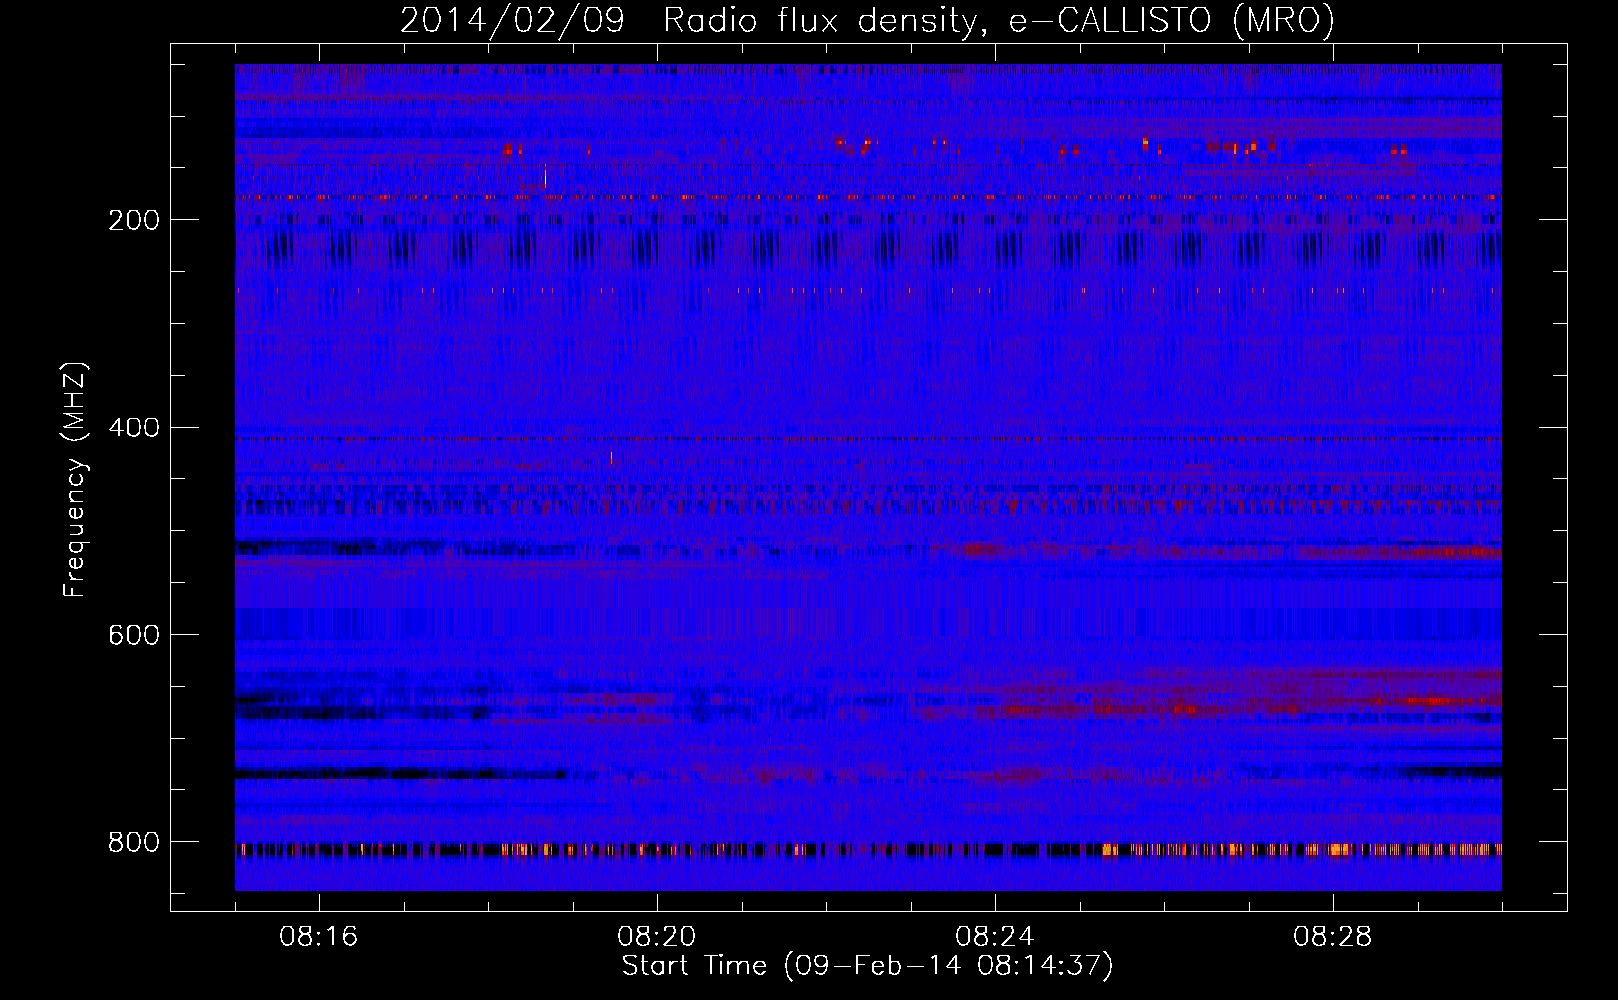The height and width of the screenshot is (1000, 1618).
Task: Click the 08:20 time tick label
Action: 657,937
